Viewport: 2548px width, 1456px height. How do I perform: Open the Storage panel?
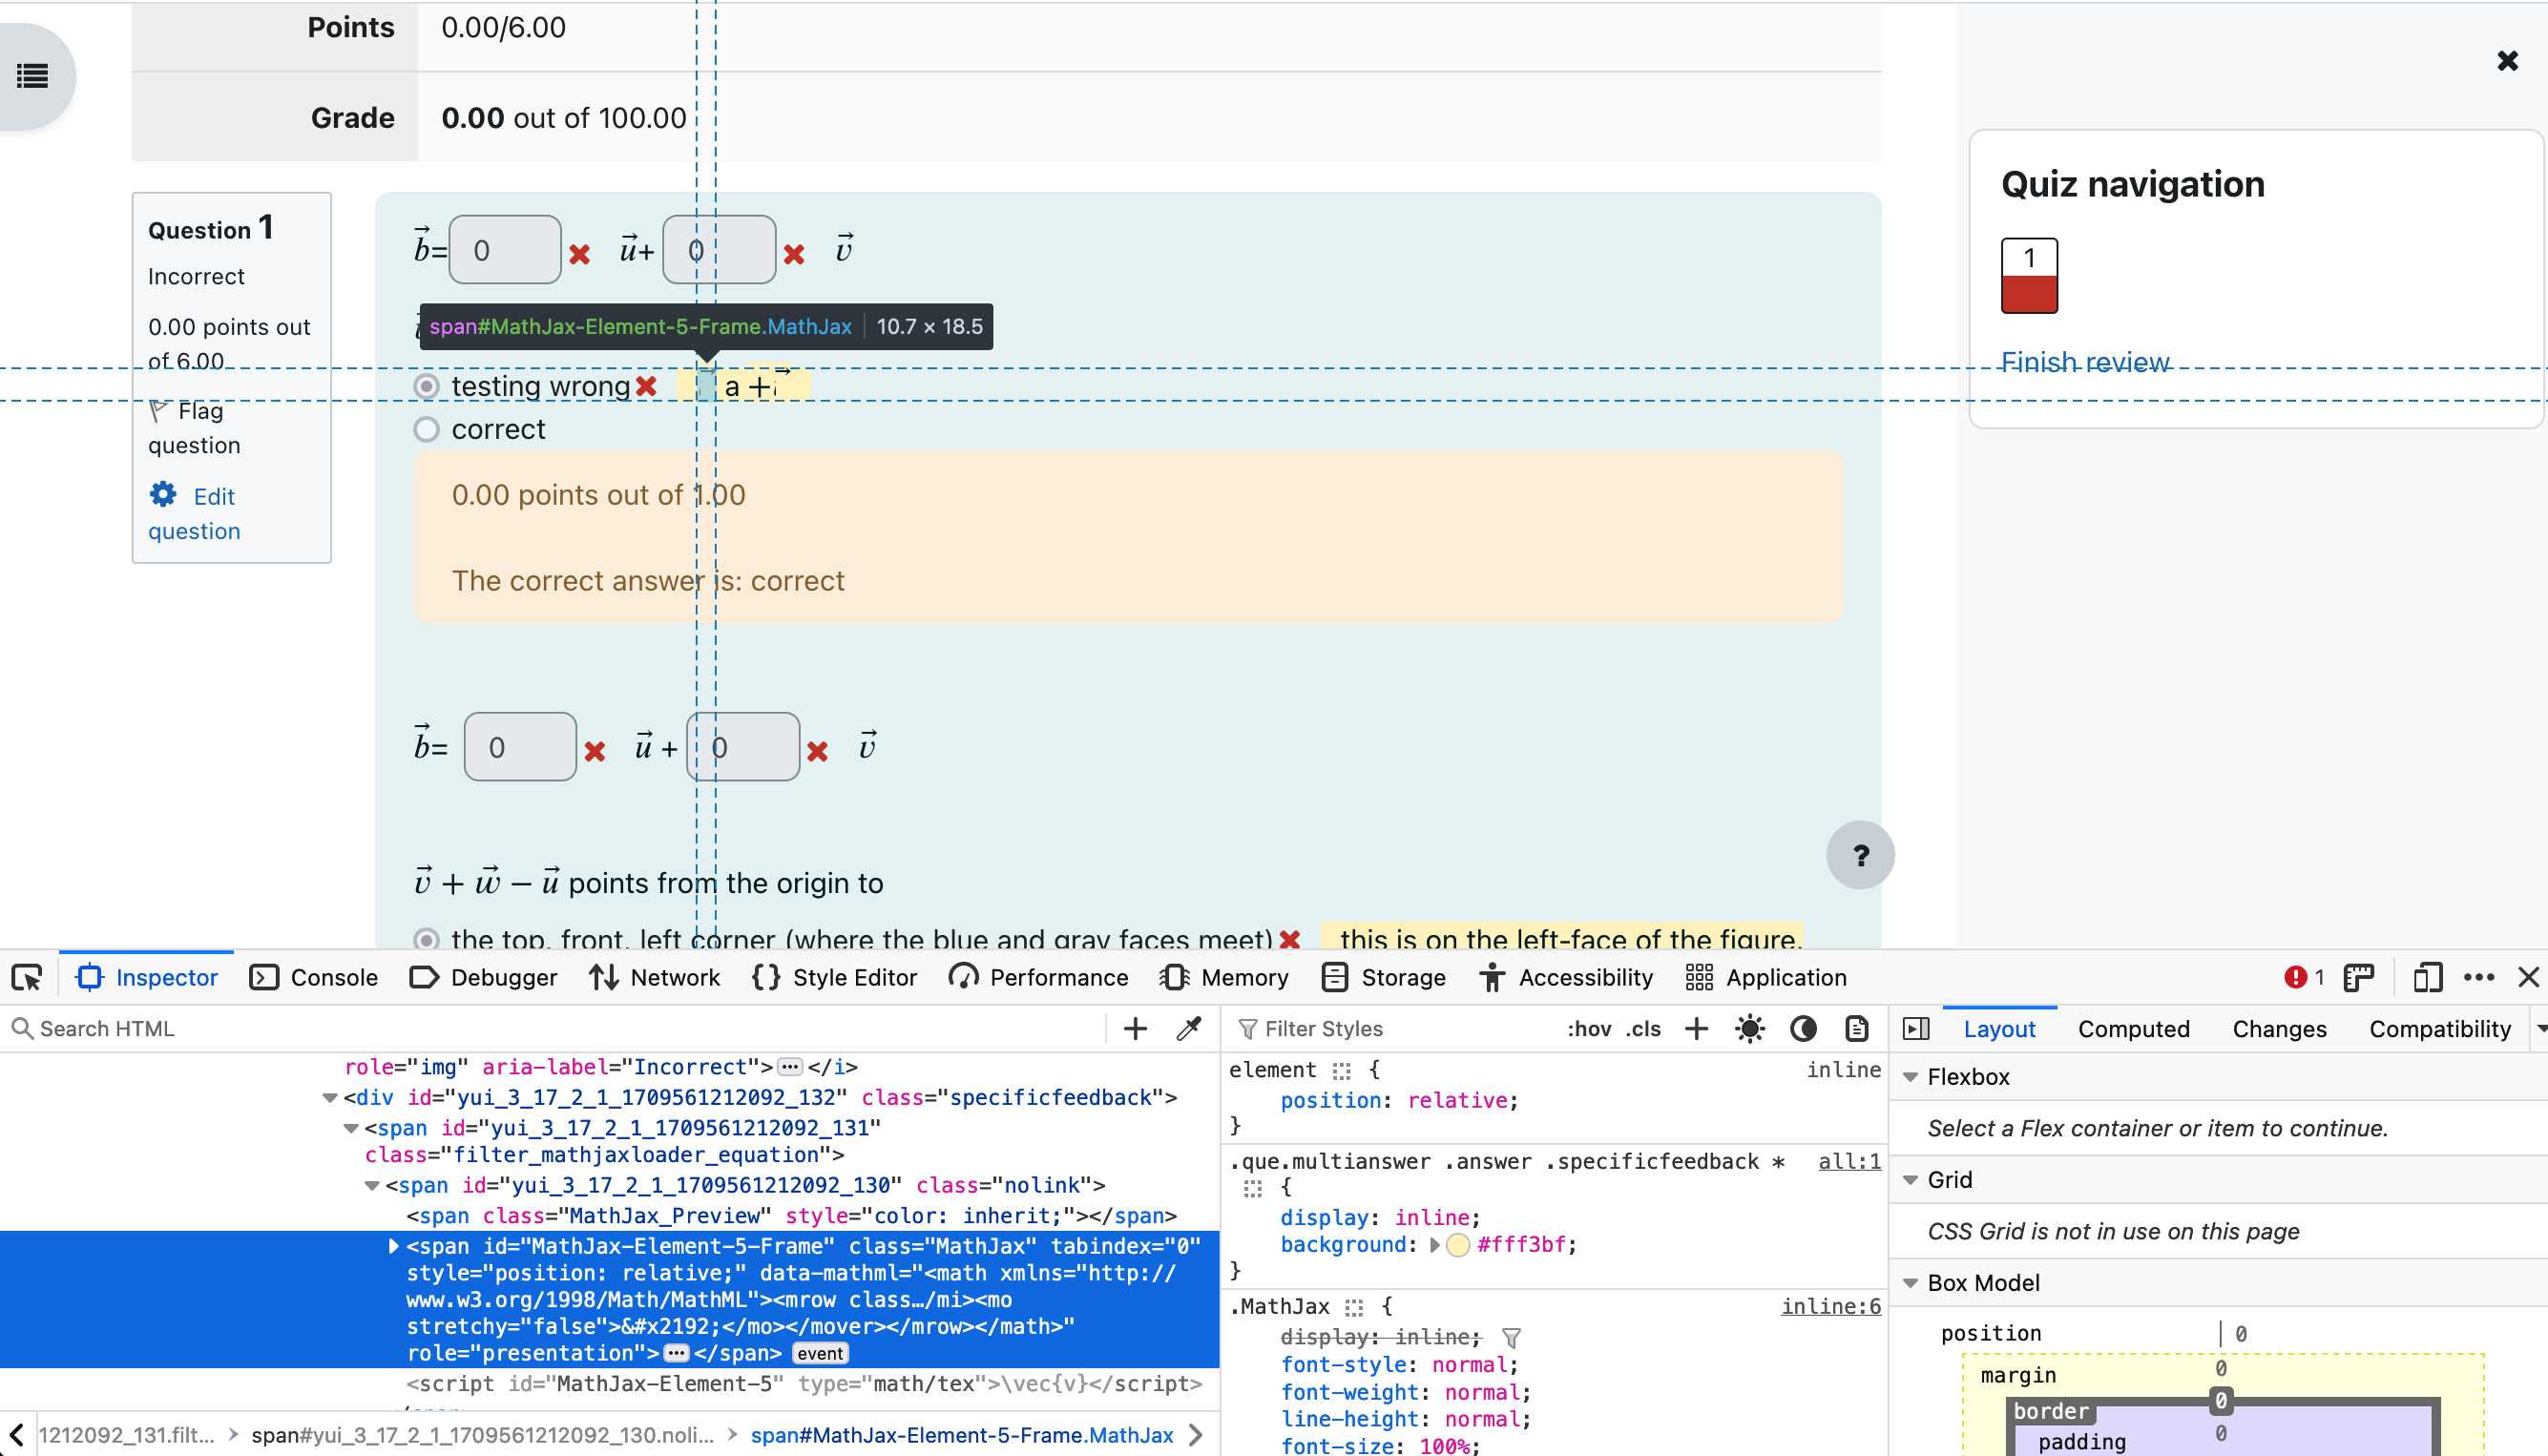coord(1384,977)
